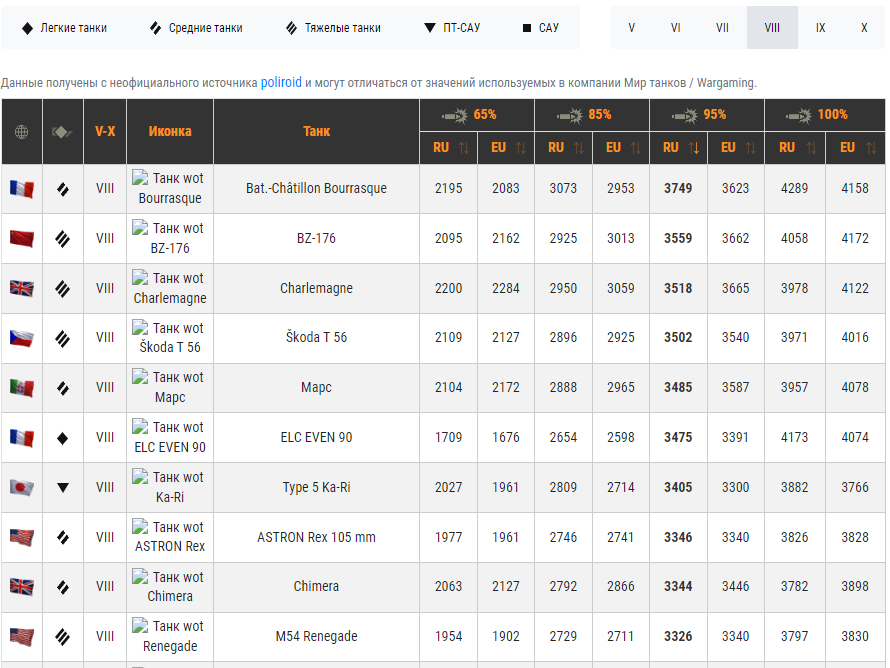The width and height of the screenshot is (890, 668).
Task: Click the Czech flag in Škoda T 56 row
Action: click(22, 338)
